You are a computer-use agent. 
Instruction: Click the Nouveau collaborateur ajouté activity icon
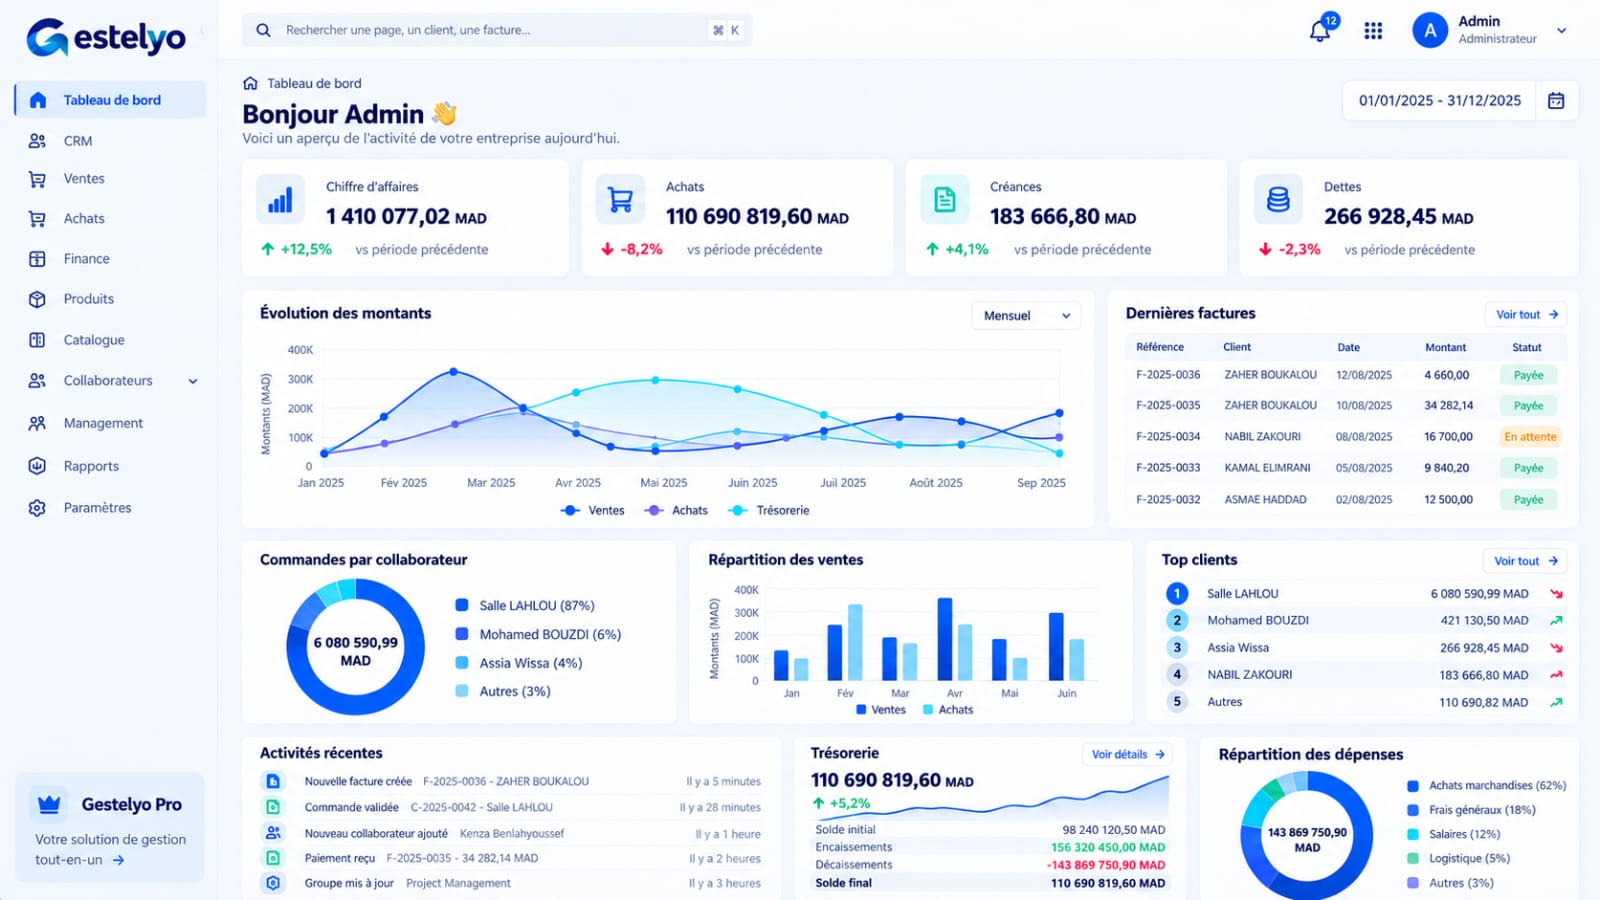pyautogui.click(x=273, y=833)
